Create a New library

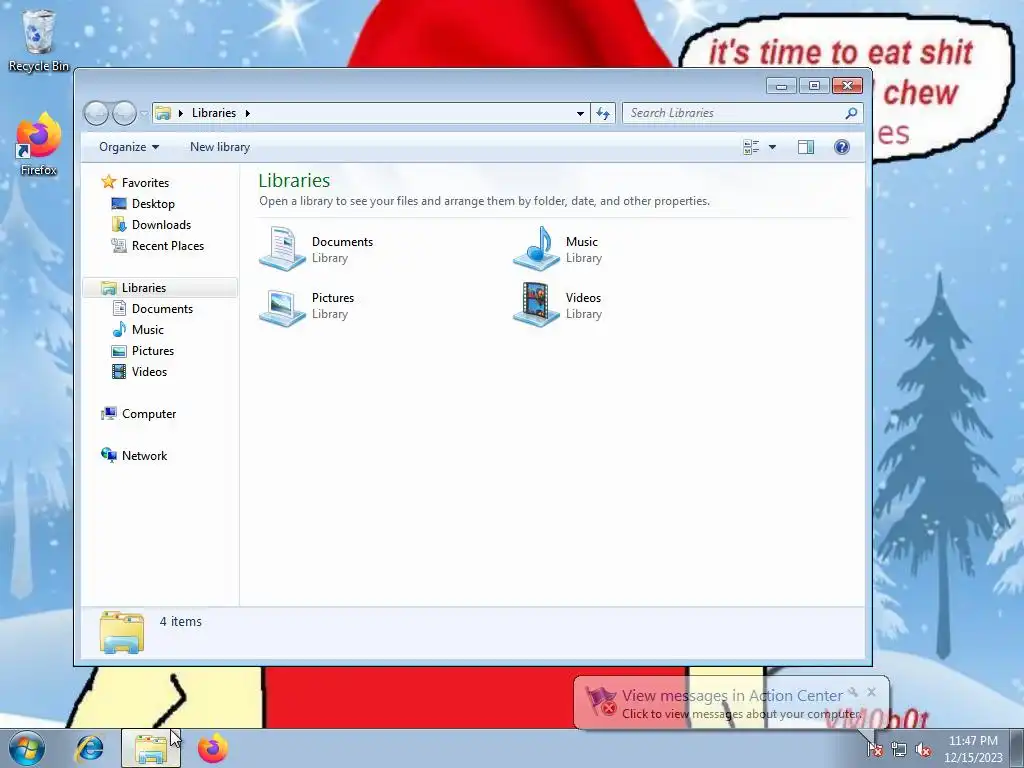pos(220,147)
